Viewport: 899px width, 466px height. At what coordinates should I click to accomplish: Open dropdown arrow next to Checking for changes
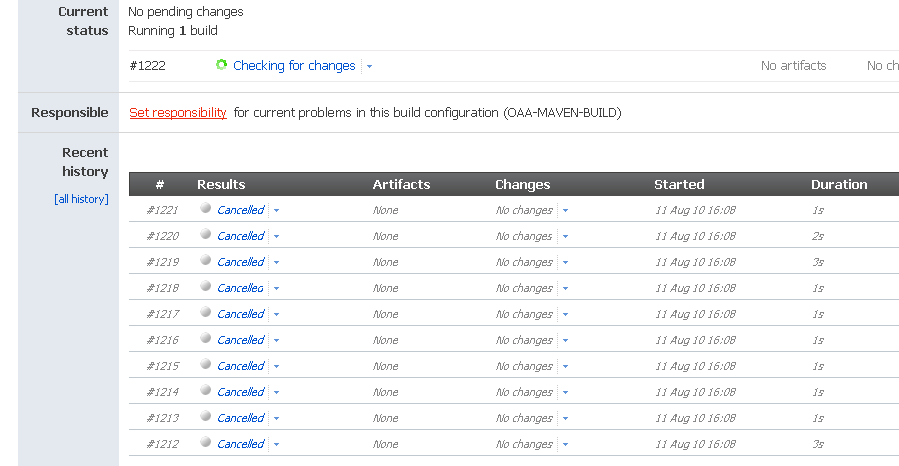[369, 66]
